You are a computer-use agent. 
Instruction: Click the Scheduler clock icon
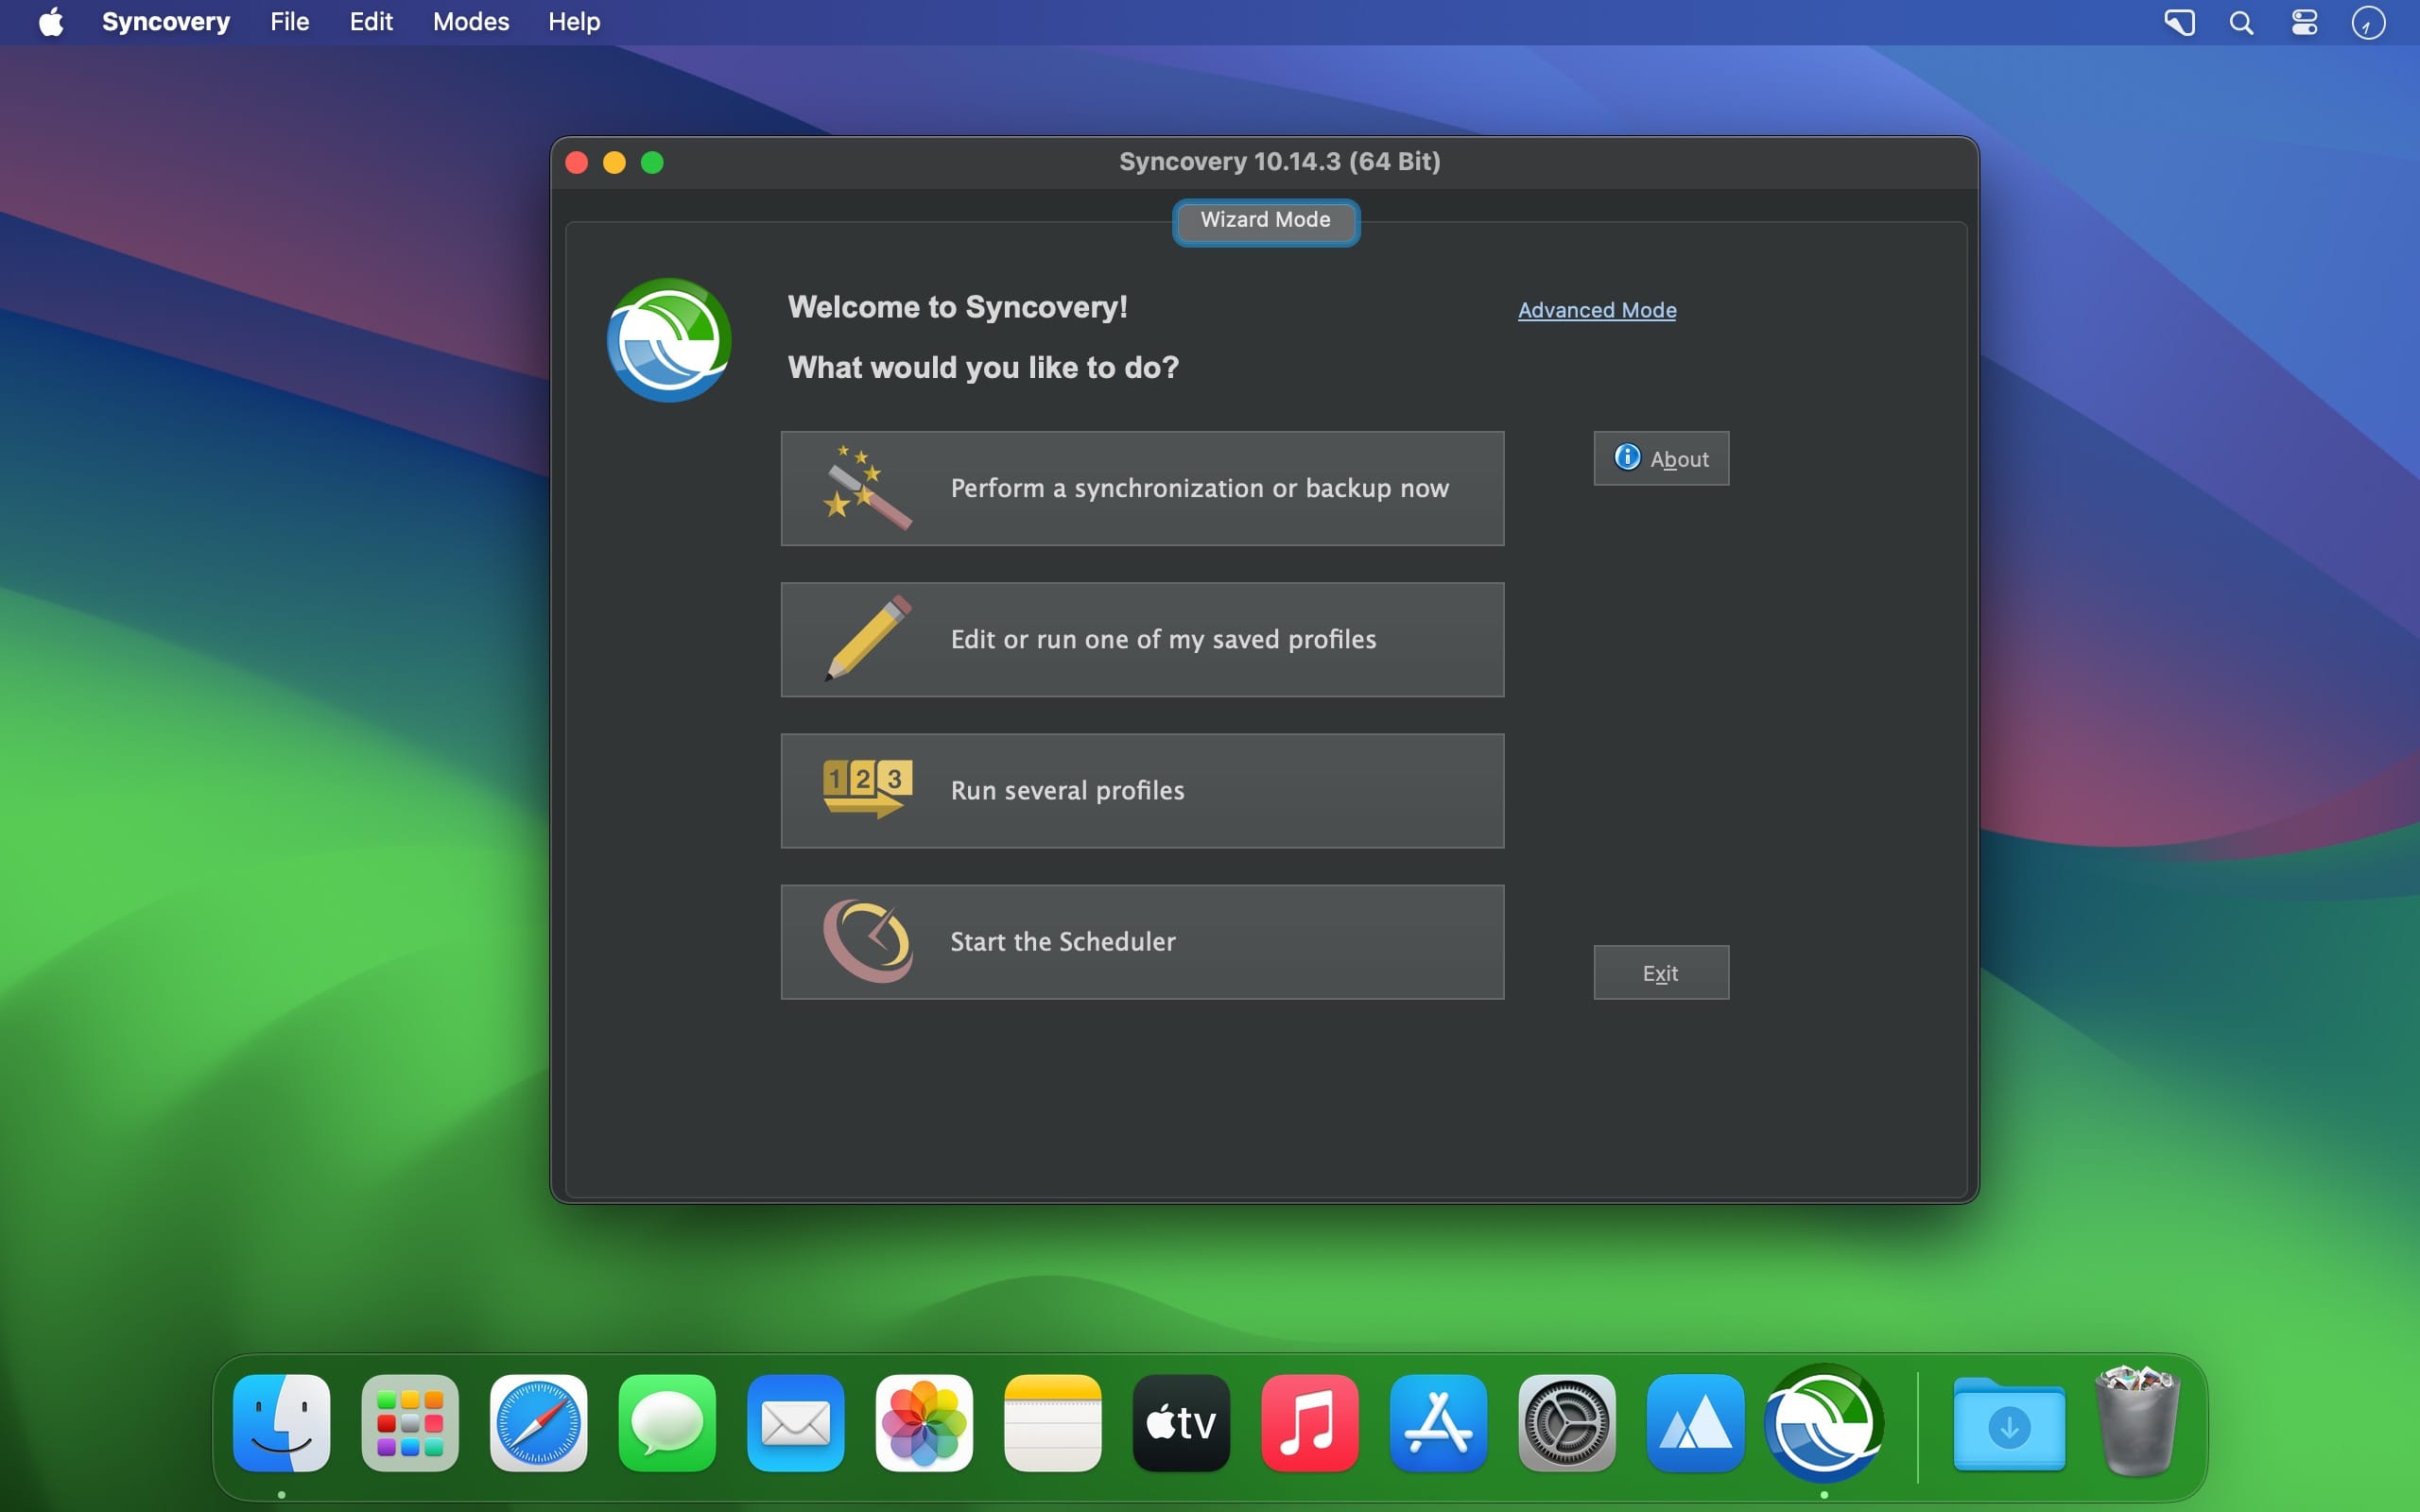(867, 941)
